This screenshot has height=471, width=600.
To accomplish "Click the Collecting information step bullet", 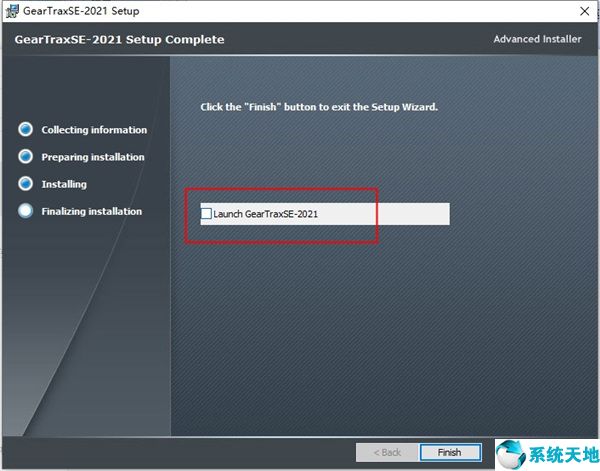I will coord(26,129).
